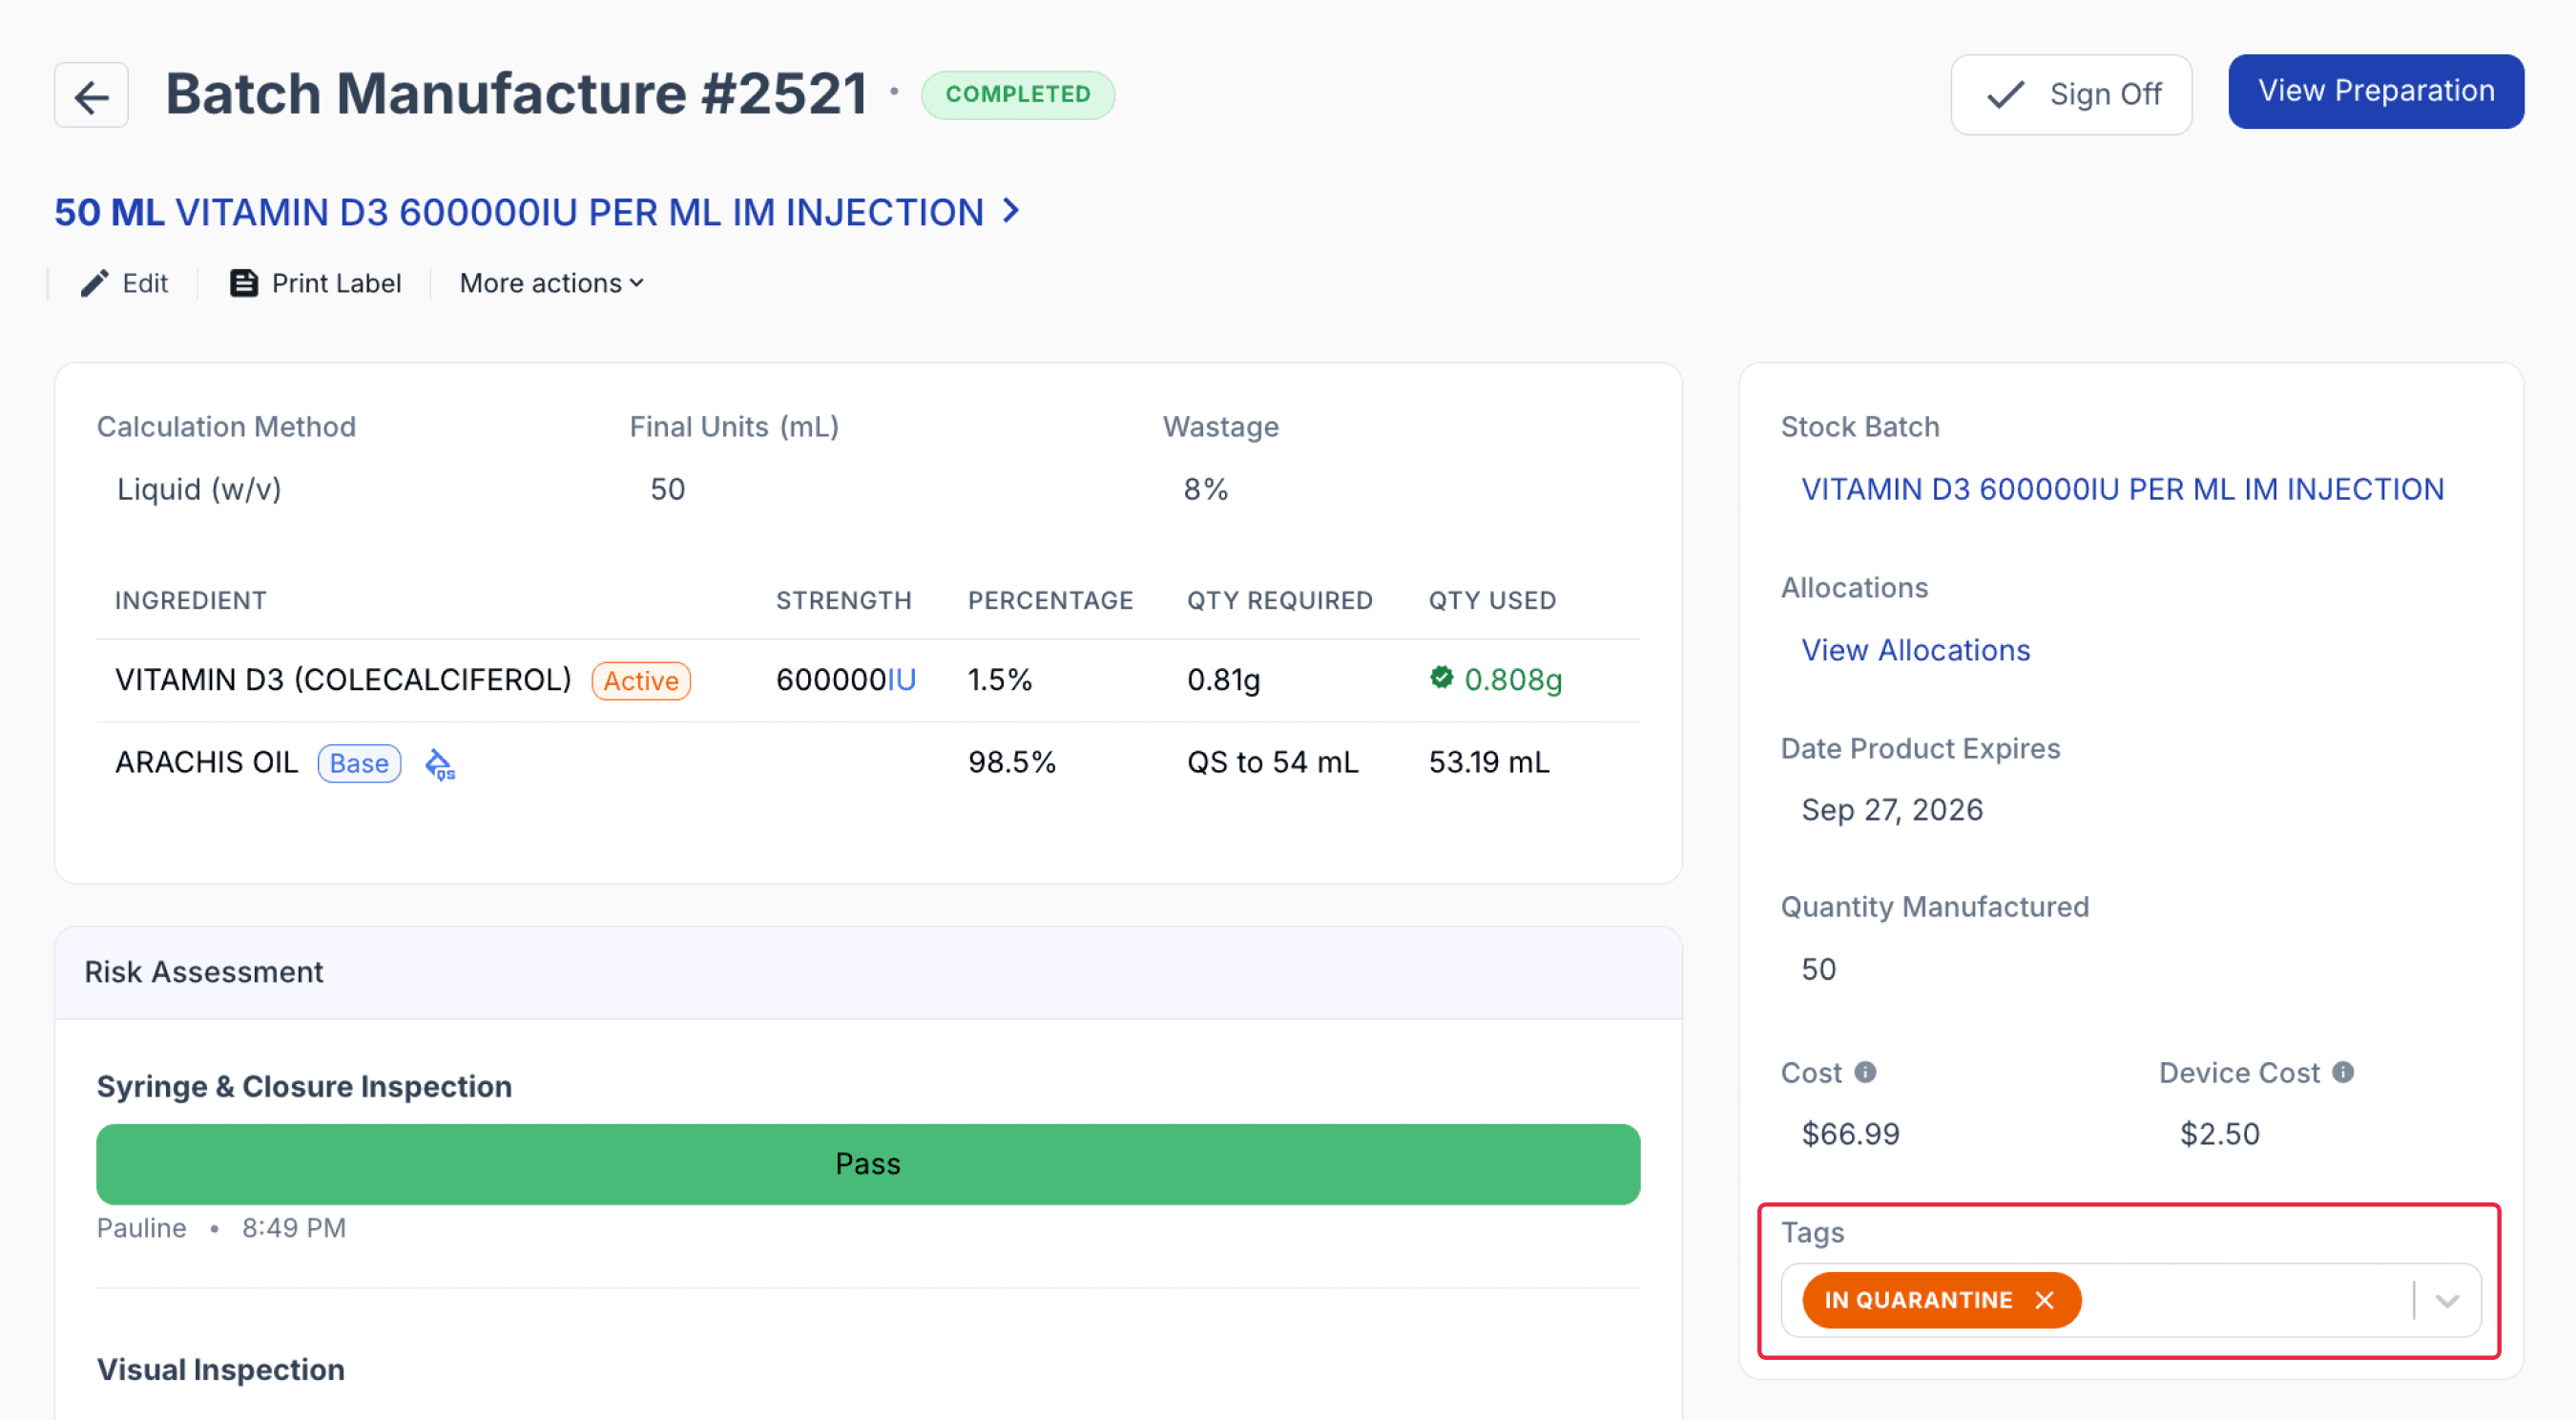Click the Base badge on Arachis Oil

coord(359,764)
